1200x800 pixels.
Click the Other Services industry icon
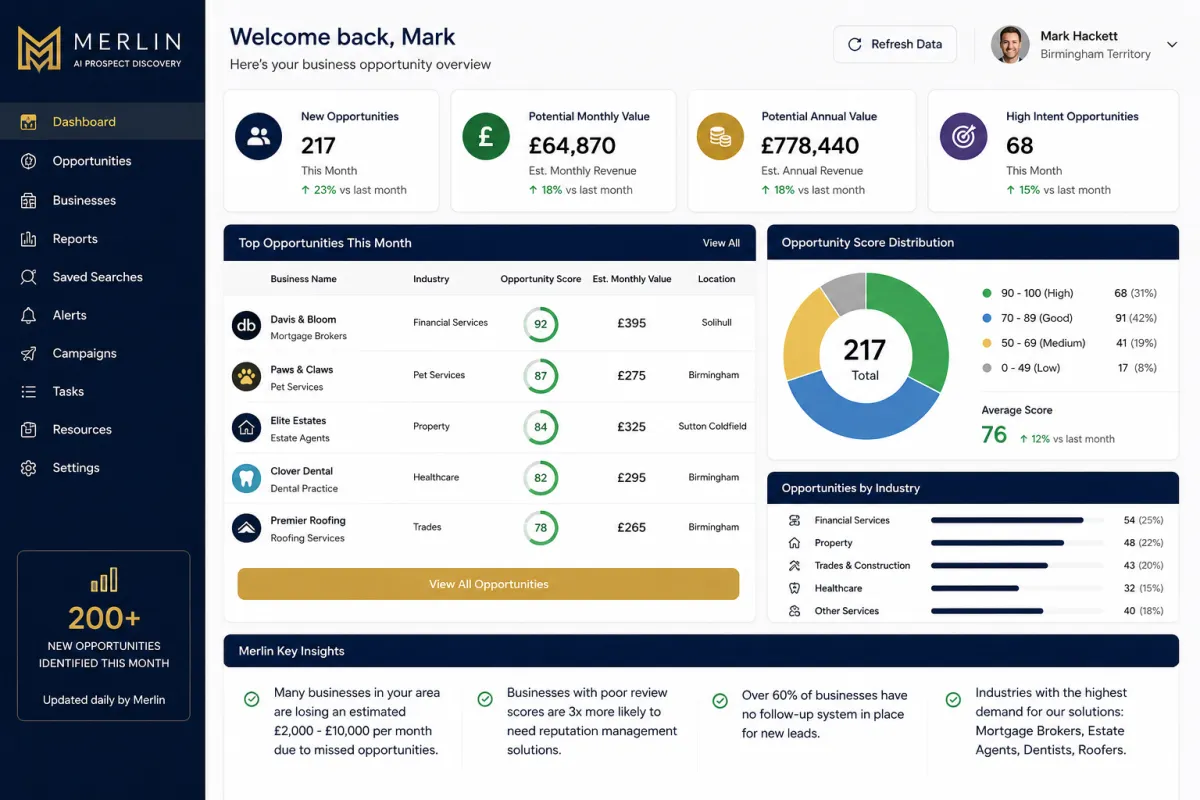[795, 611]
